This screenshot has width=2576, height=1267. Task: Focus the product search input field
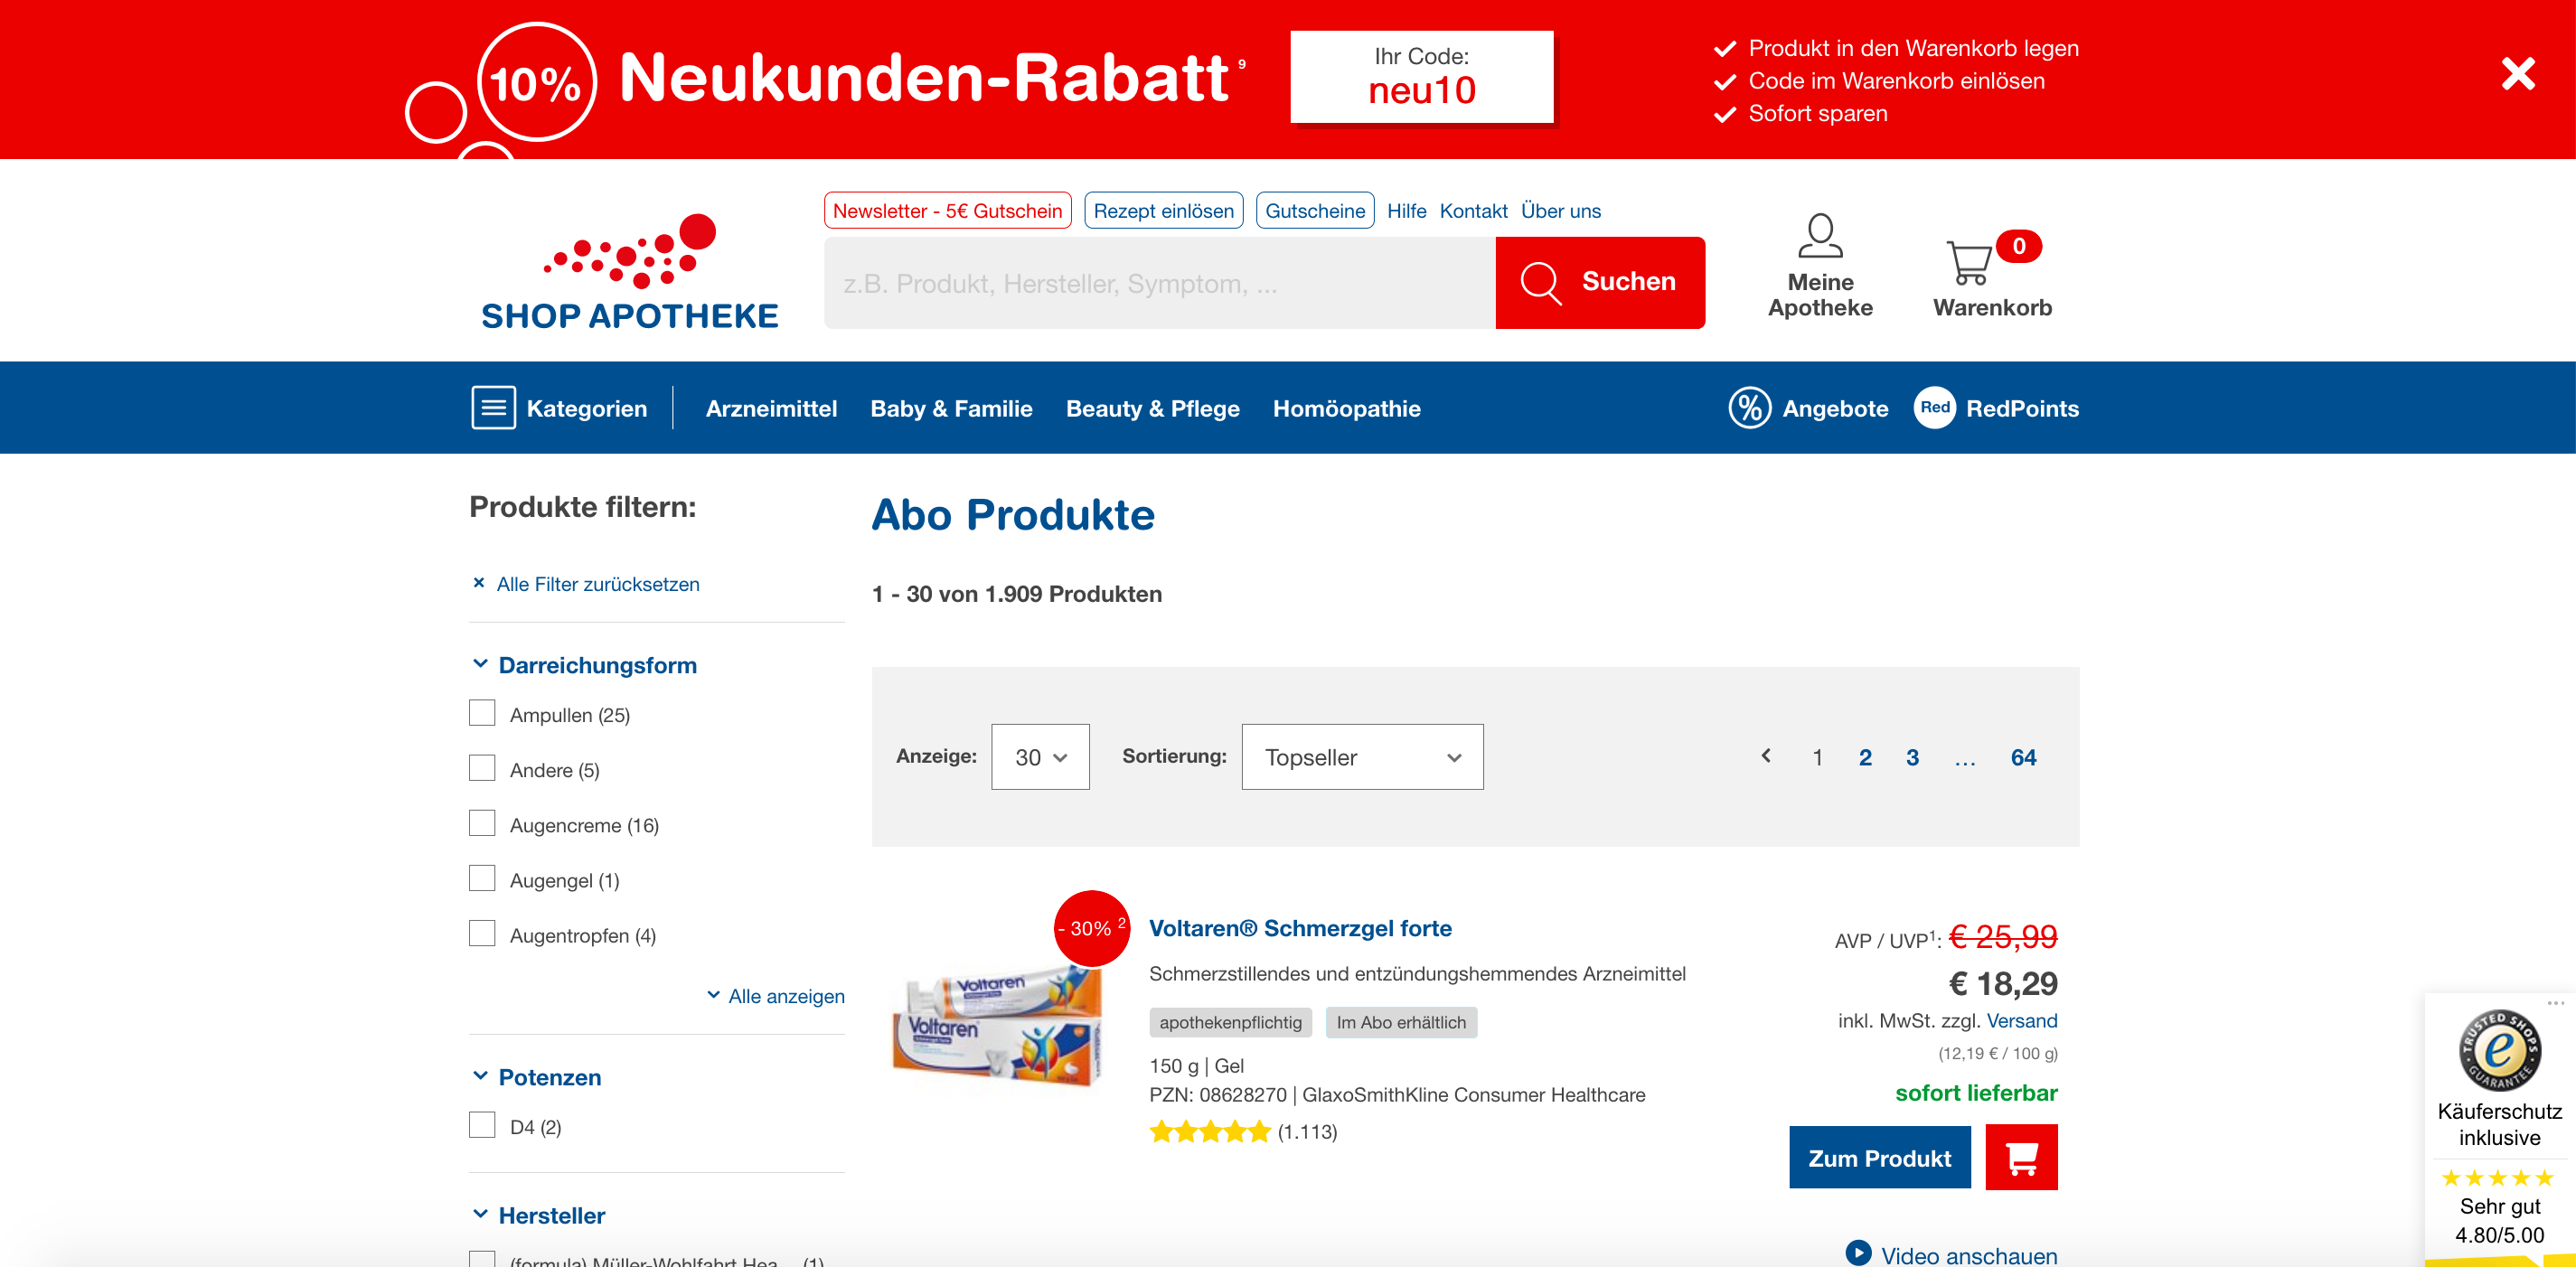(1159, 283)
